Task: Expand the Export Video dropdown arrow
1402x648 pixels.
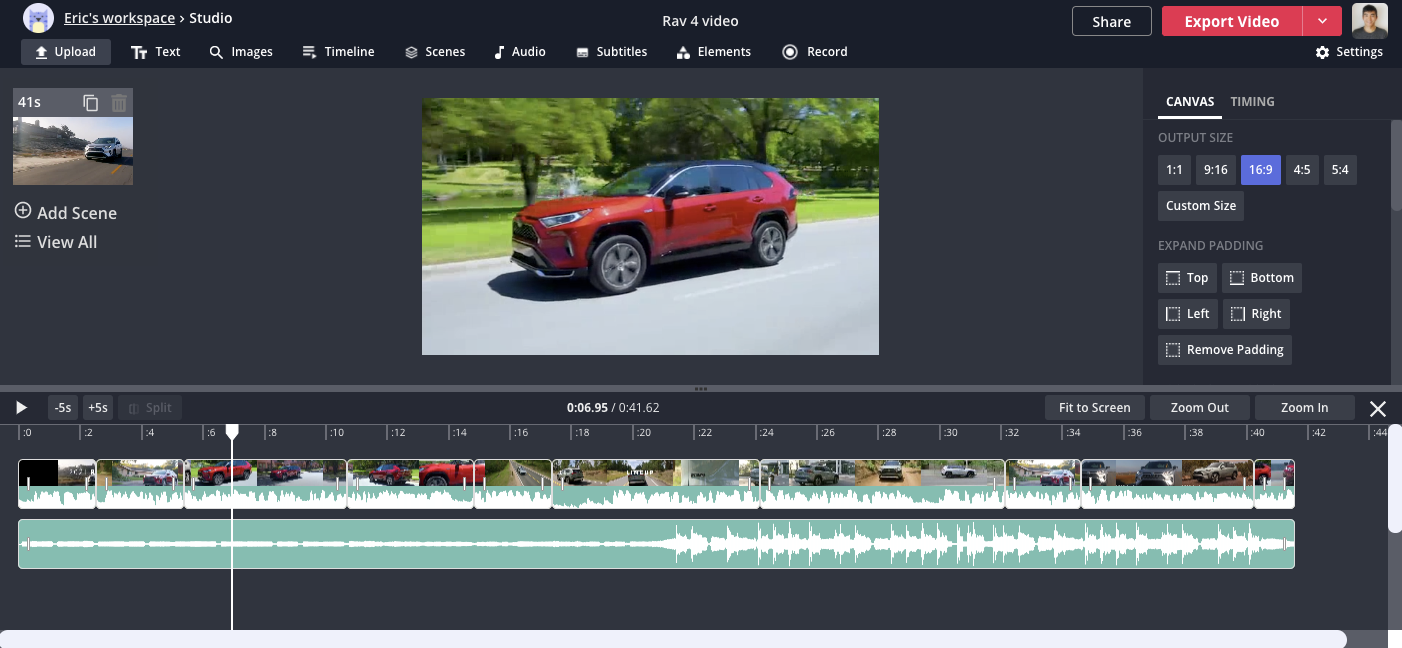Action: pos(1322,21)
